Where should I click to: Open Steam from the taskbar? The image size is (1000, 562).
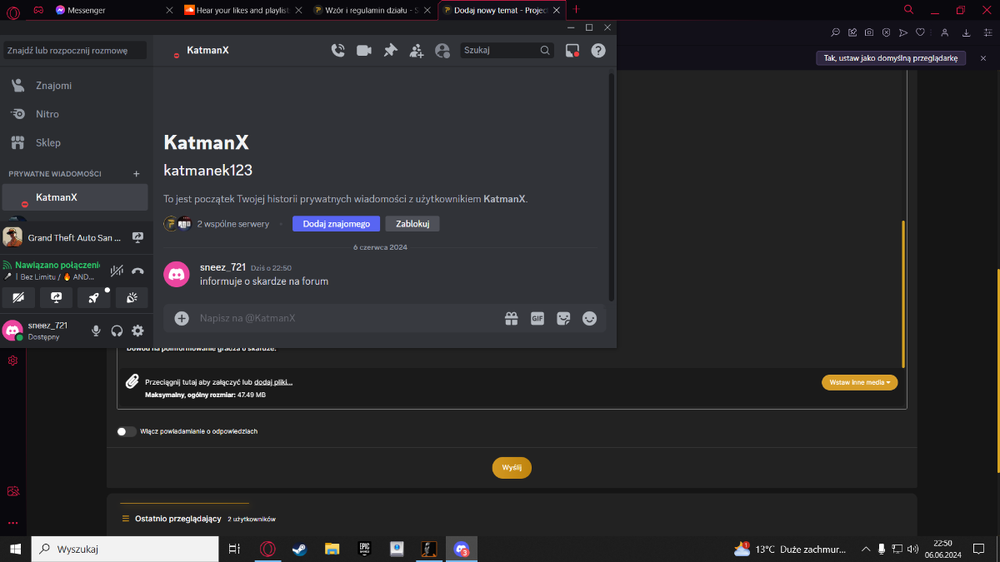point(300,549)
